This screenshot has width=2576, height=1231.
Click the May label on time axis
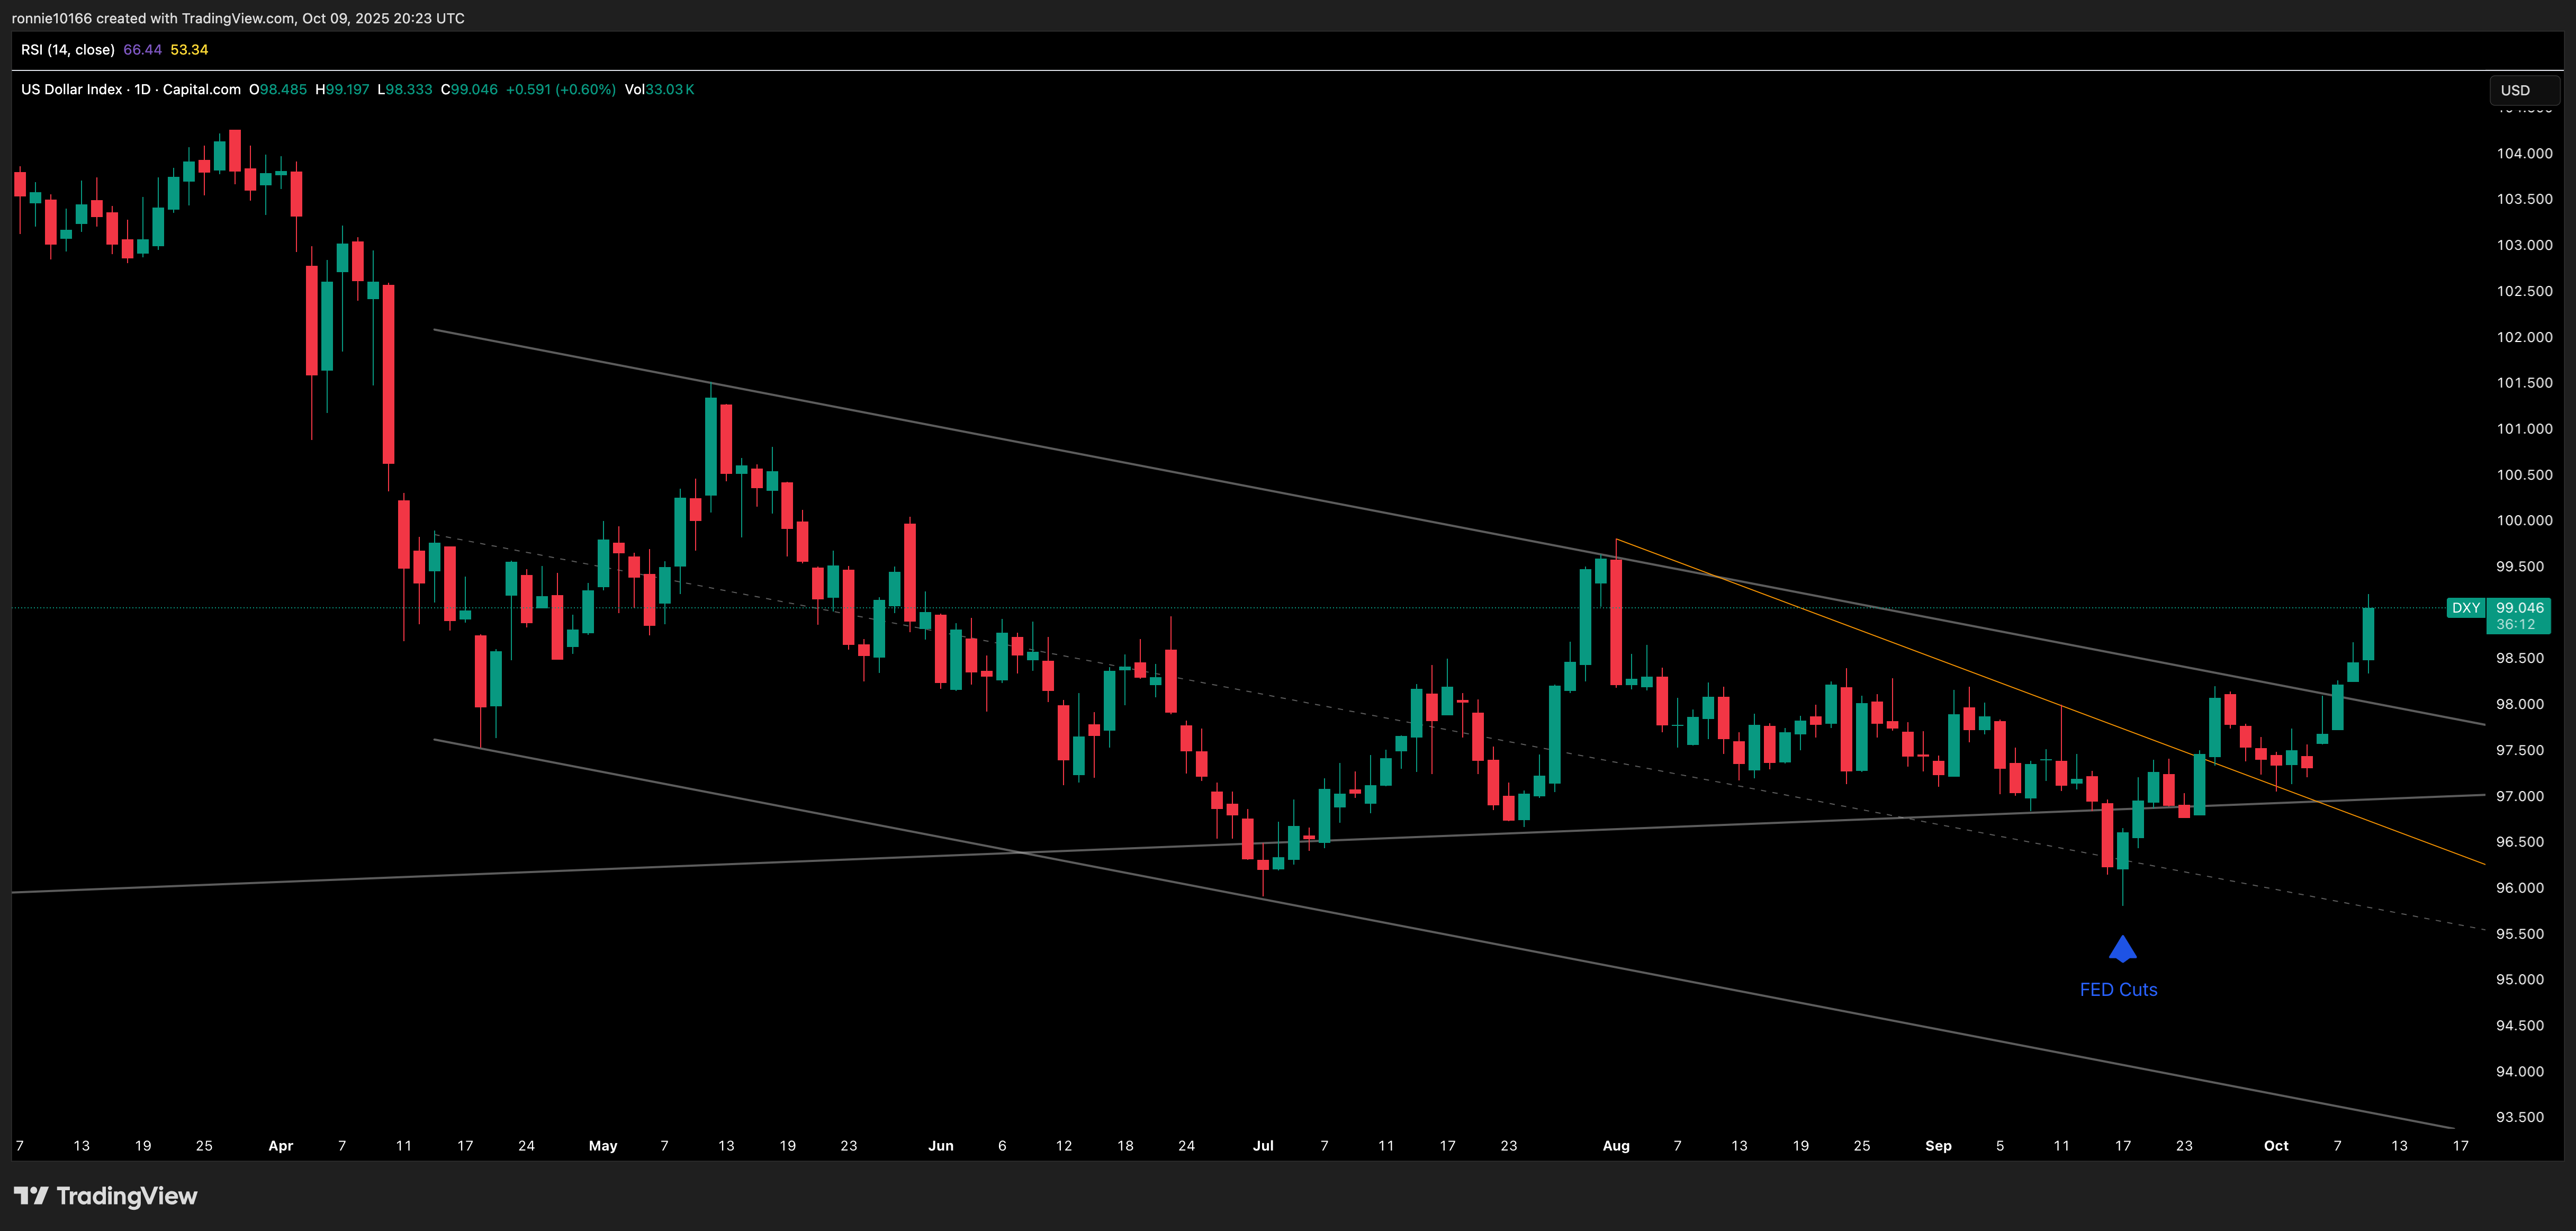pyautogui.click(x=603, y=1146)
